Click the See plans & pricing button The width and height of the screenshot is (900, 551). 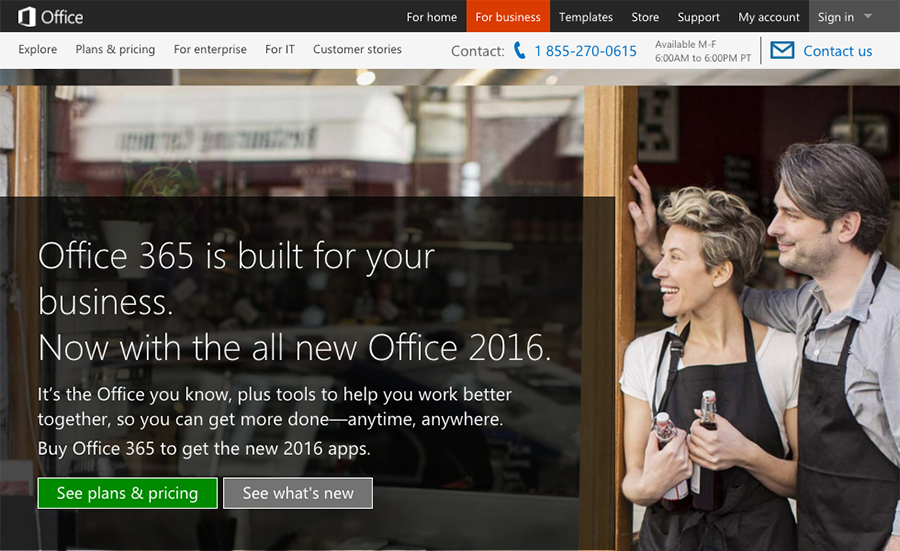point(127,493)
